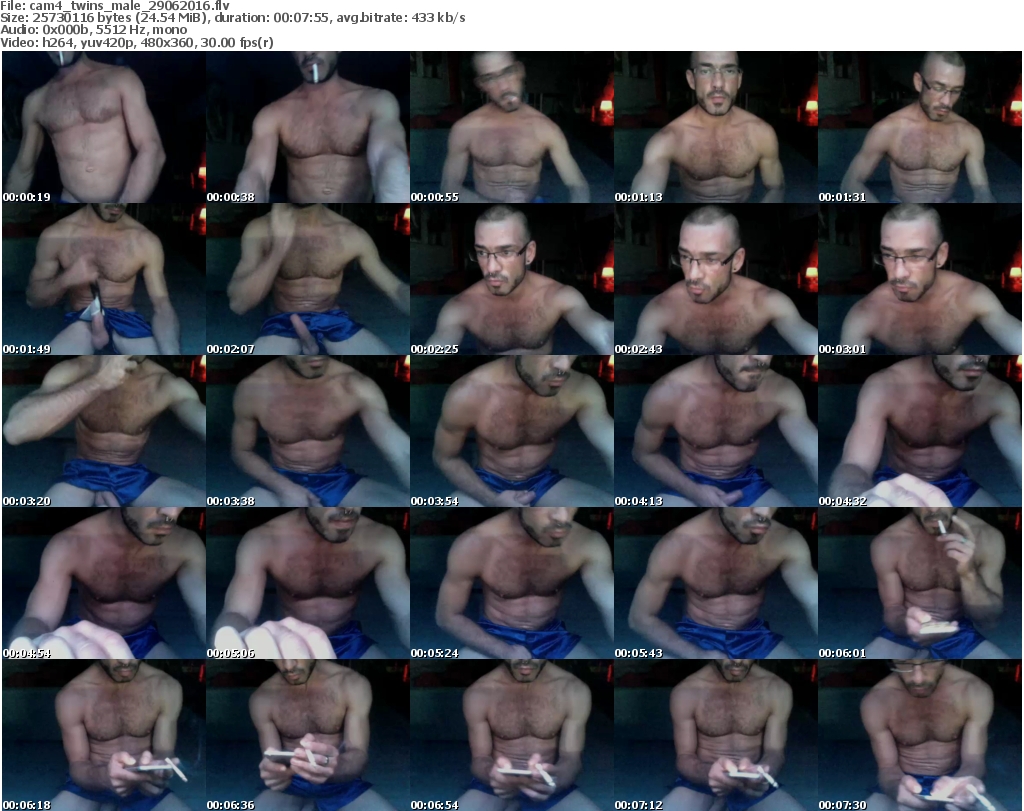Select the thumbnail labeled 00:06:01
1024x811 pixels.
click(x=920, y=584)
